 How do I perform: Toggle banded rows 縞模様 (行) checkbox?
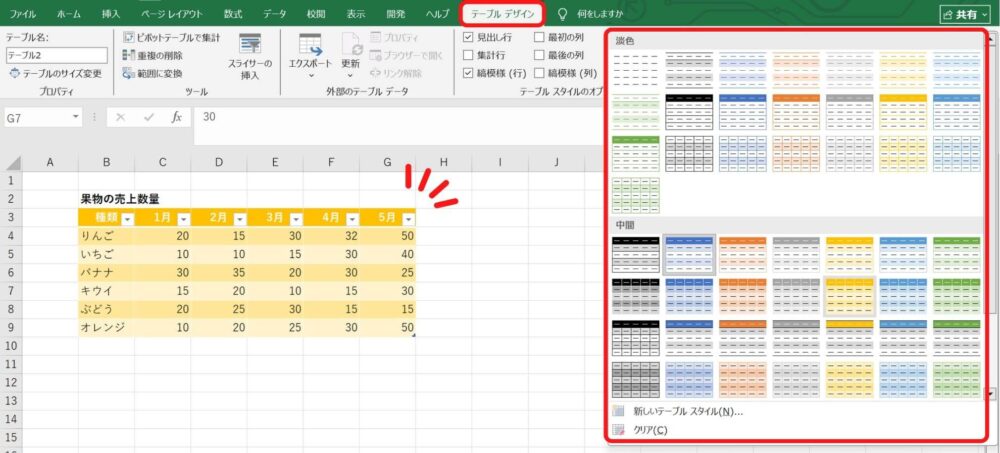point(468,73)
